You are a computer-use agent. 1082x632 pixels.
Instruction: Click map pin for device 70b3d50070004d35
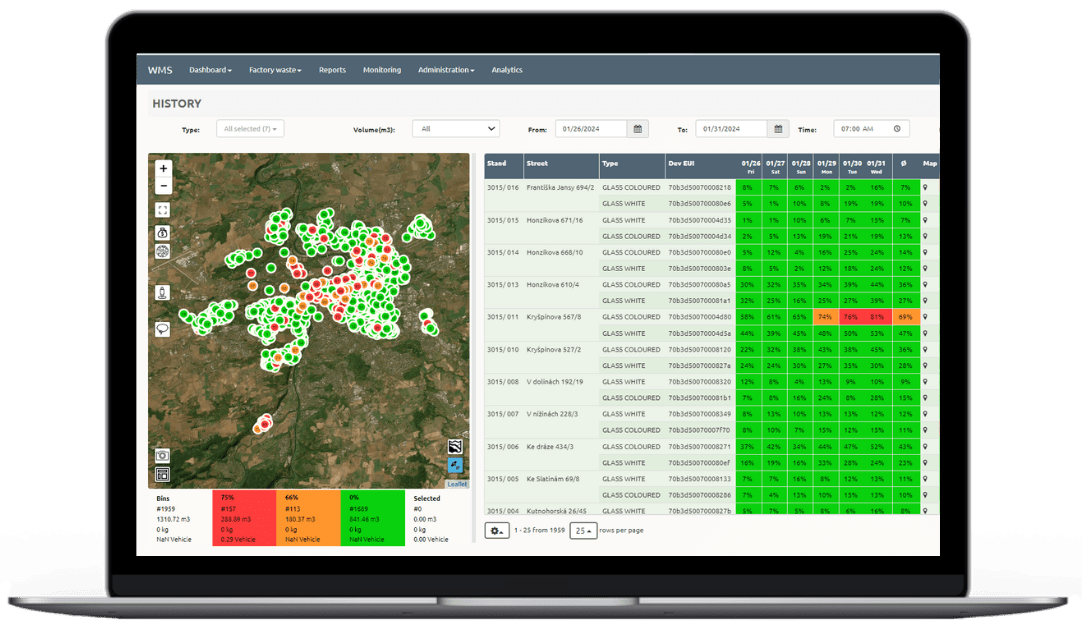925,220
